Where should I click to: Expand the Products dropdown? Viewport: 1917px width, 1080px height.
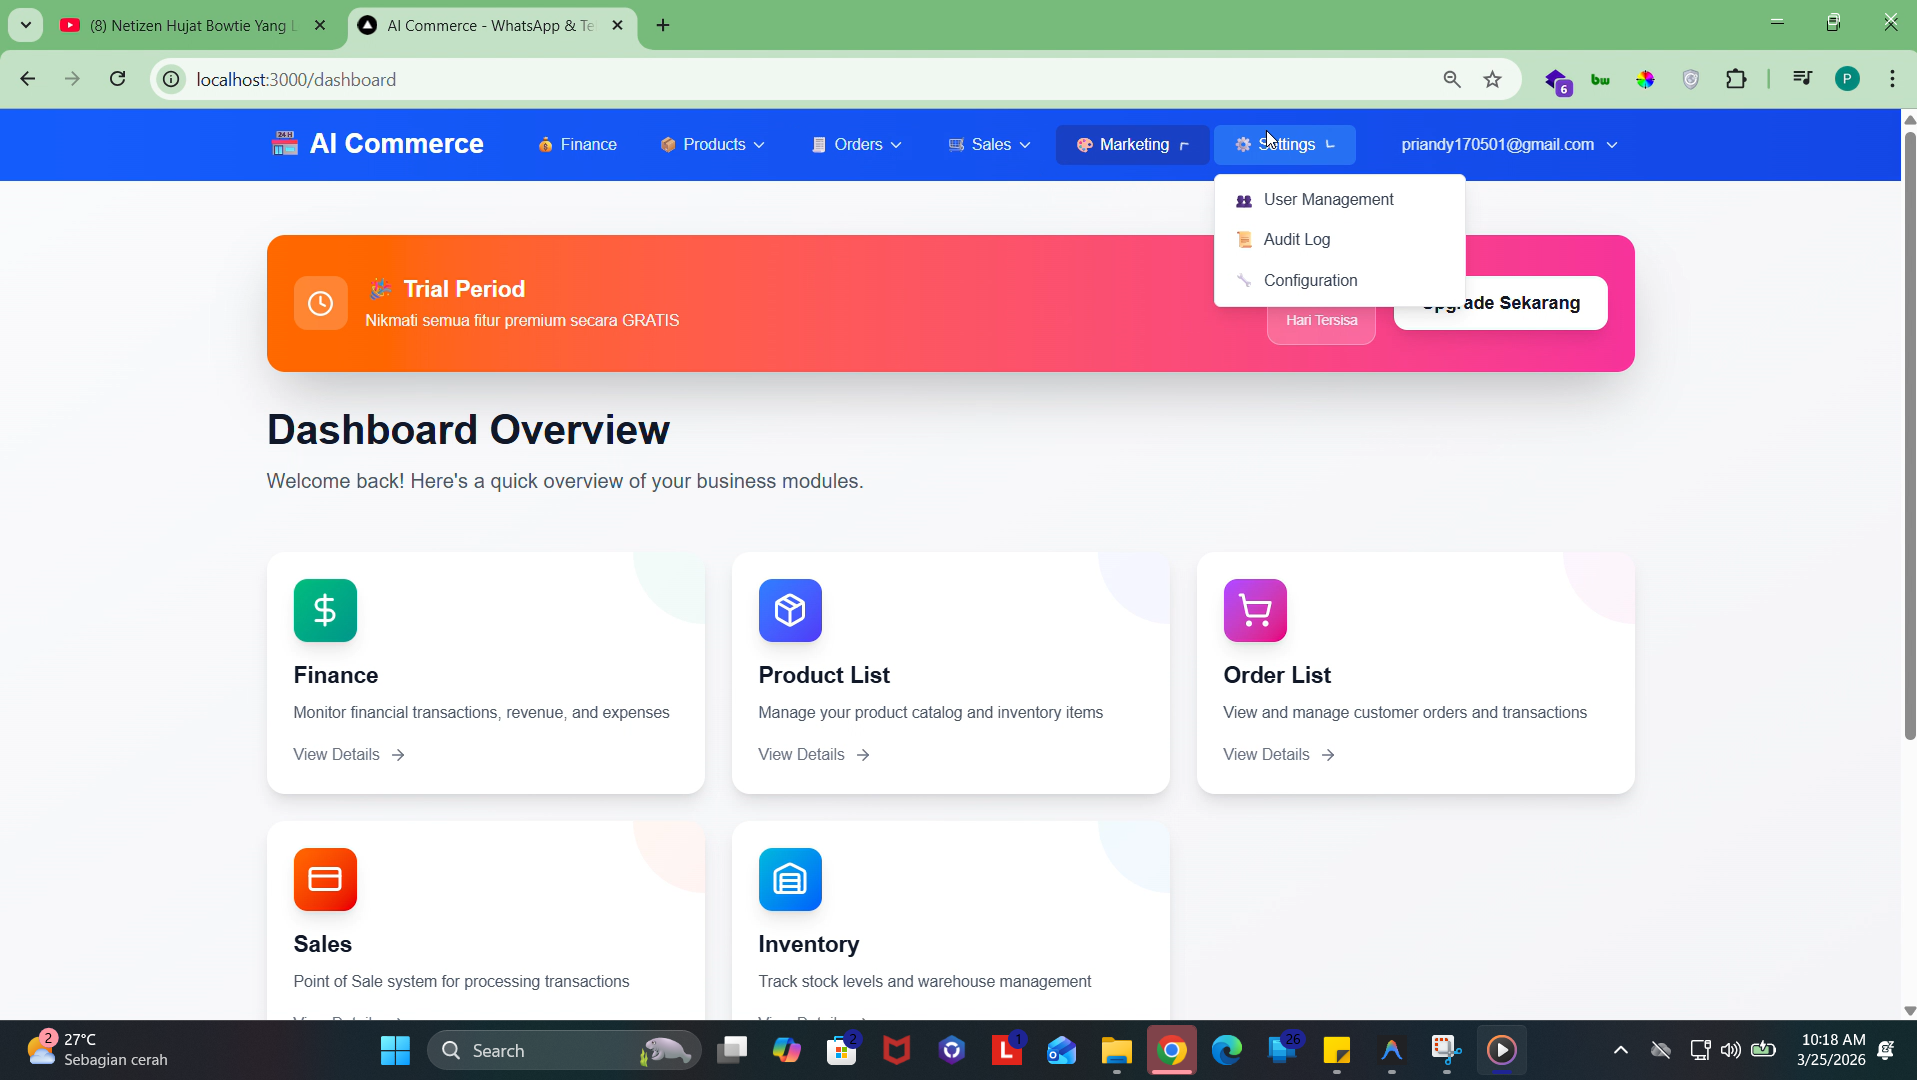click(712, 144)
